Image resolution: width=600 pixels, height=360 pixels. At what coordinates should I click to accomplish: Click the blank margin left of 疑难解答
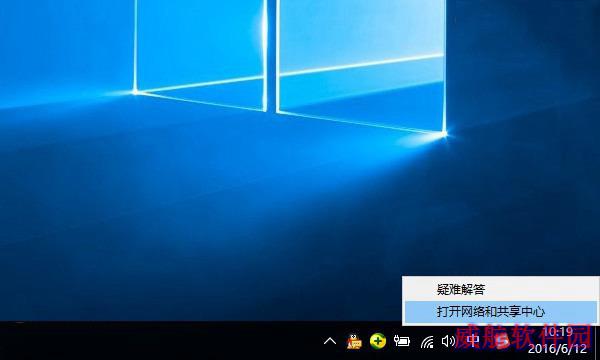click(x=420, y=289)
